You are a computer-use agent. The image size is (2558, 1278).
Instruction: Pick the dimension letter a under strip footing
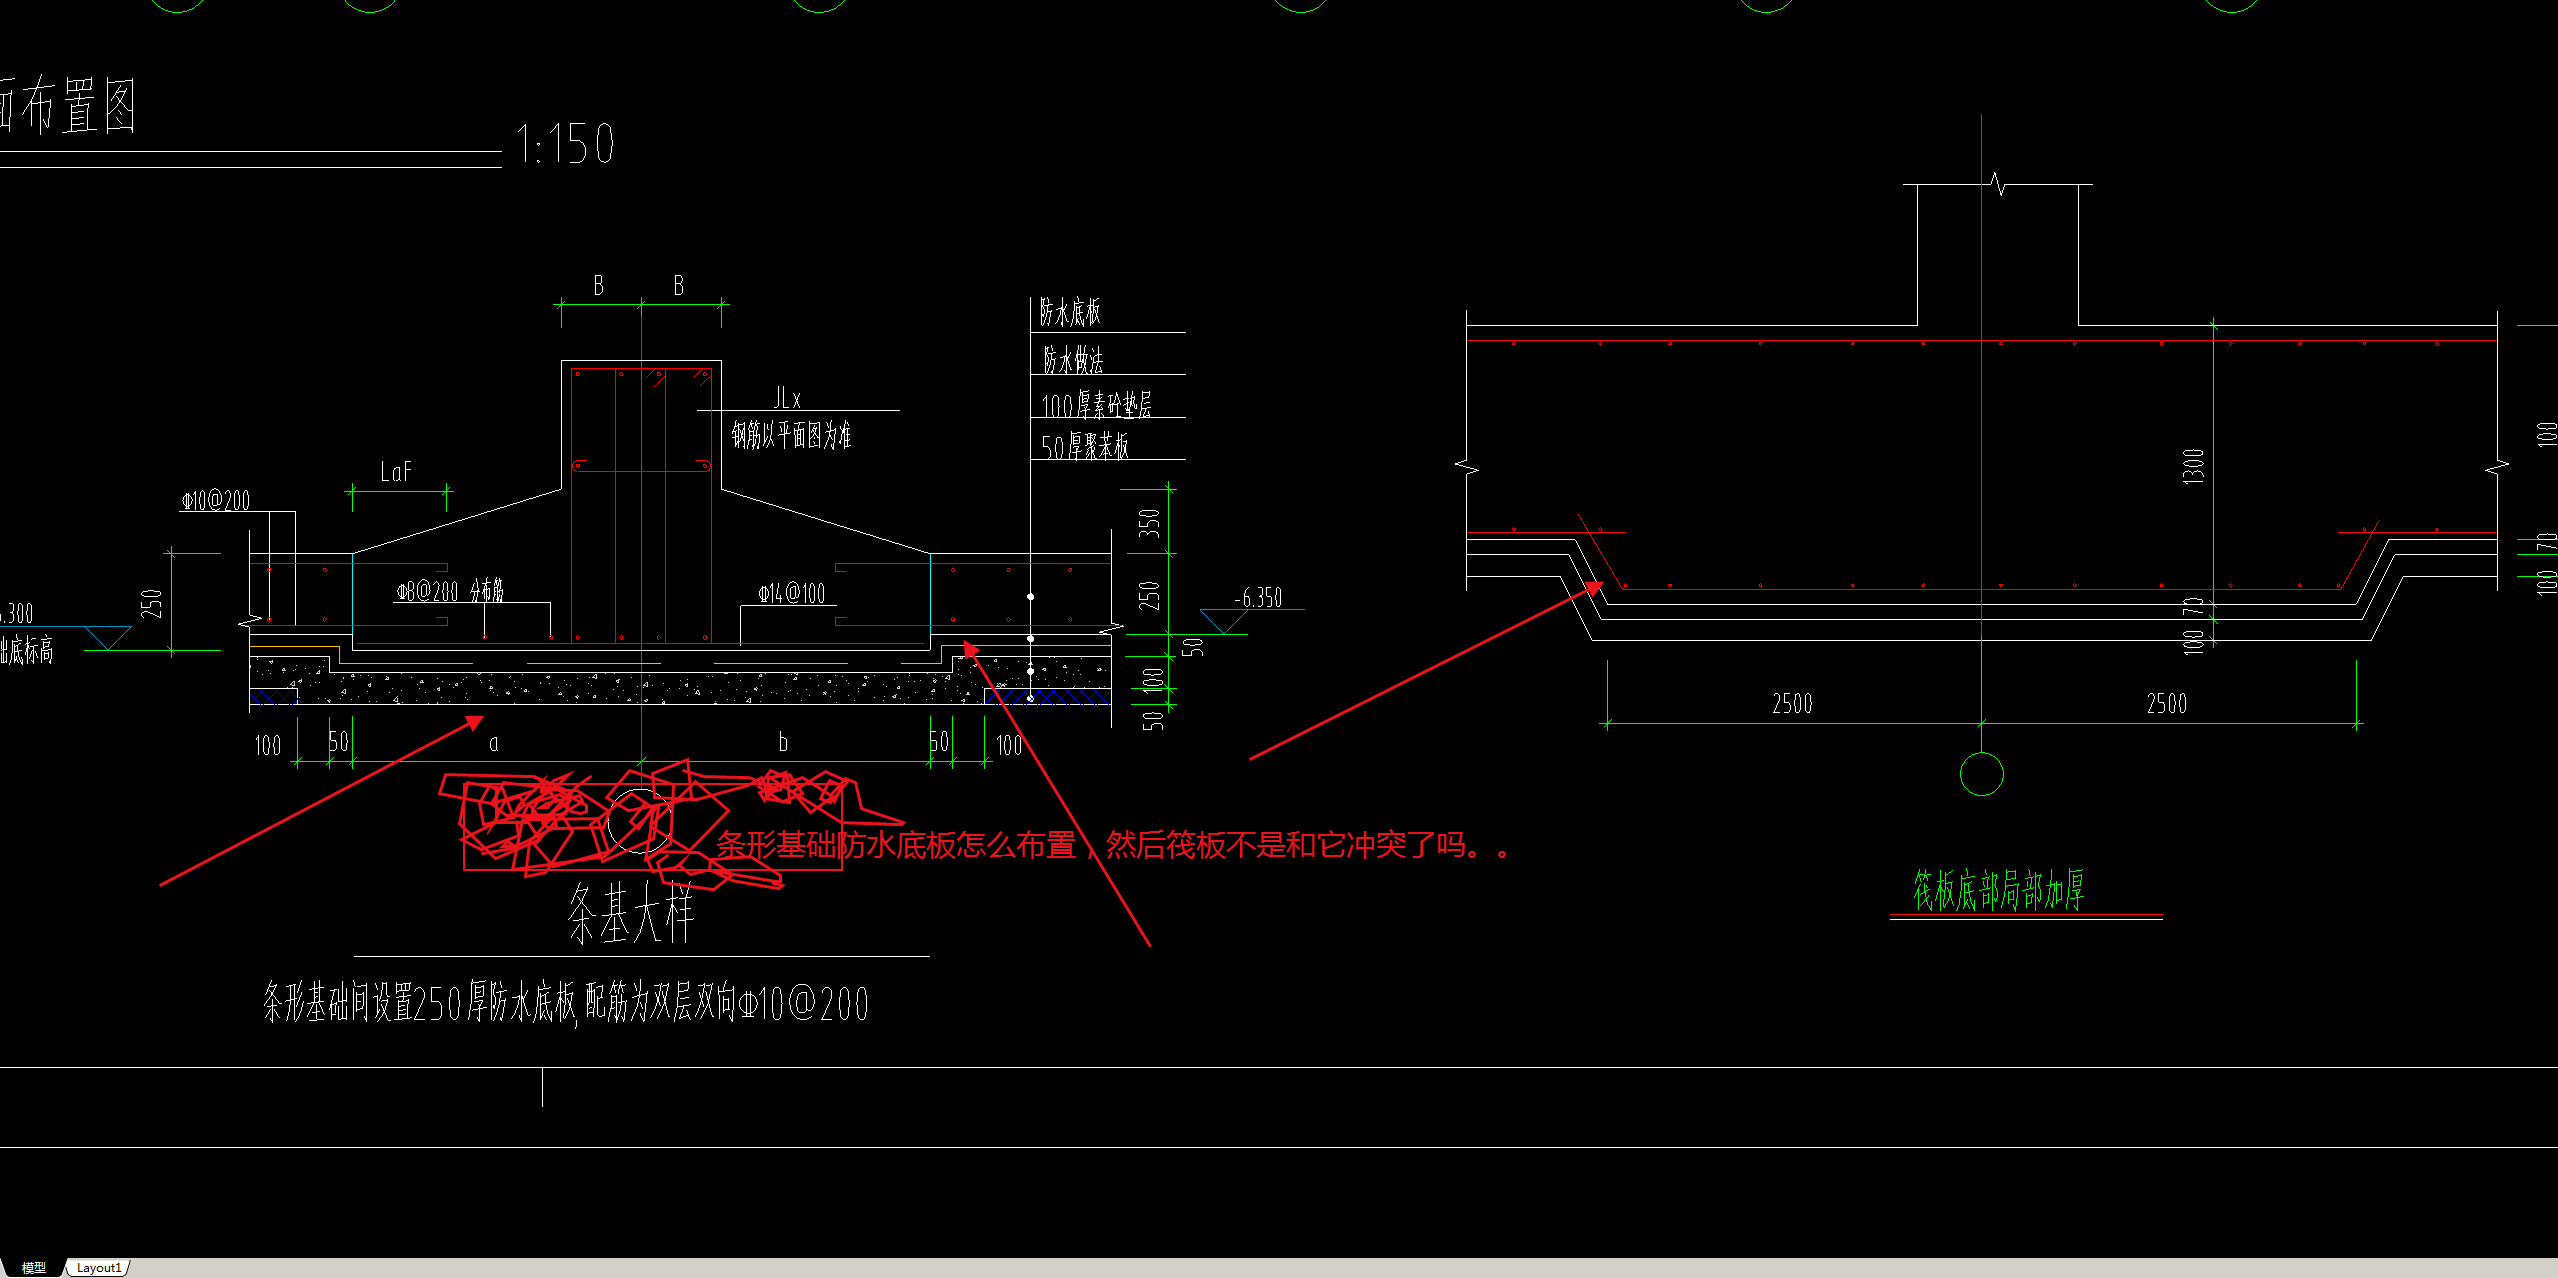[493, 743]
